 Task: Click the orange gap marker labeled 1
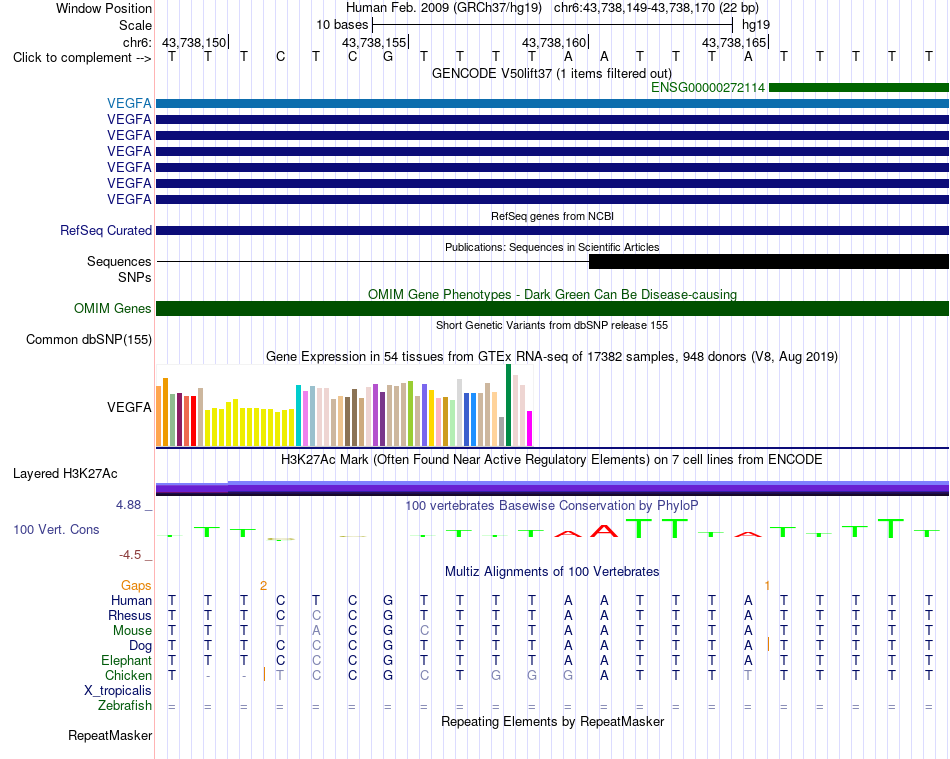(x=767, y=586)
